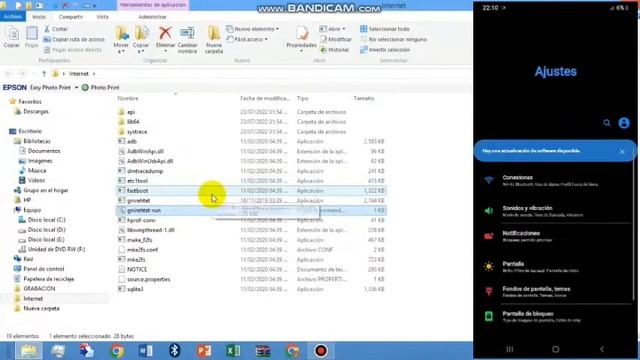
Task: Click the Up arrow navigation button
Action: [44, 74]
